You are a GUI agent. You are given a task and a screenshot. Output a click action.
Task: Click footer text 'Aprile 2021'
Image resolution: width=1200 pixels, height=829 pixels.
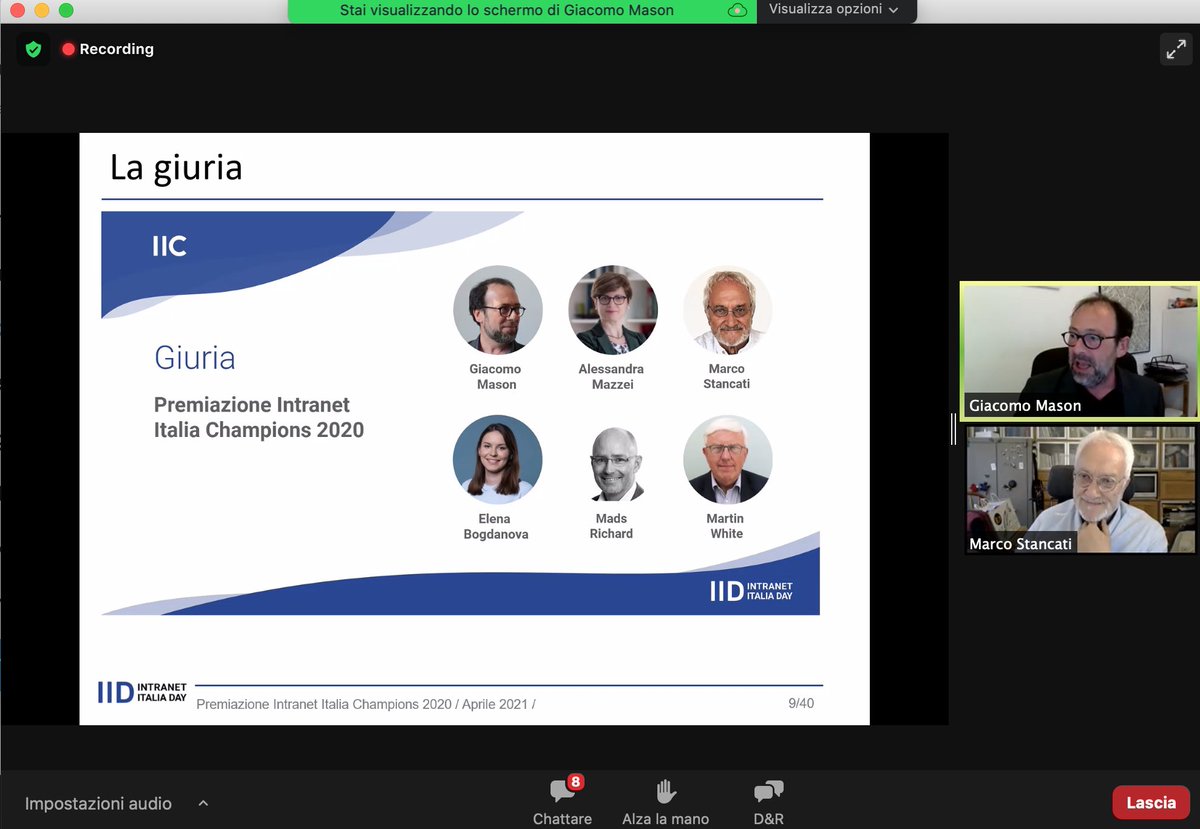point(494,704)
